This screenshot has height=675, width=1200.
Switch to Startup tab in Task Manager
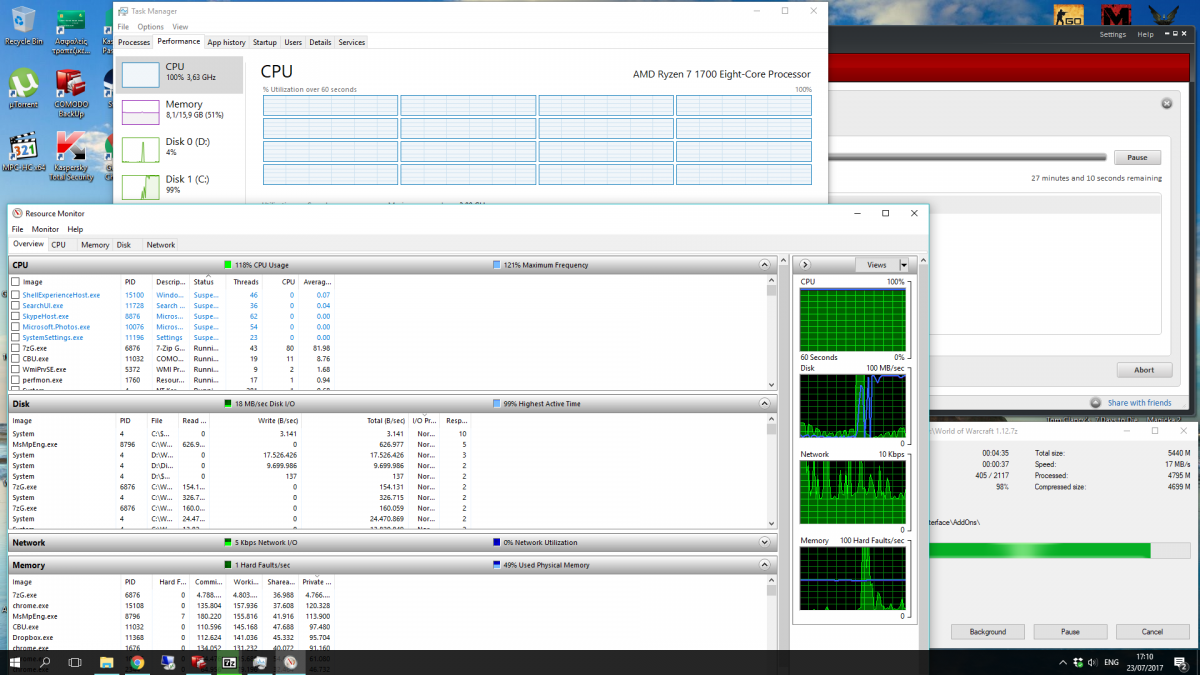(265, 42)
